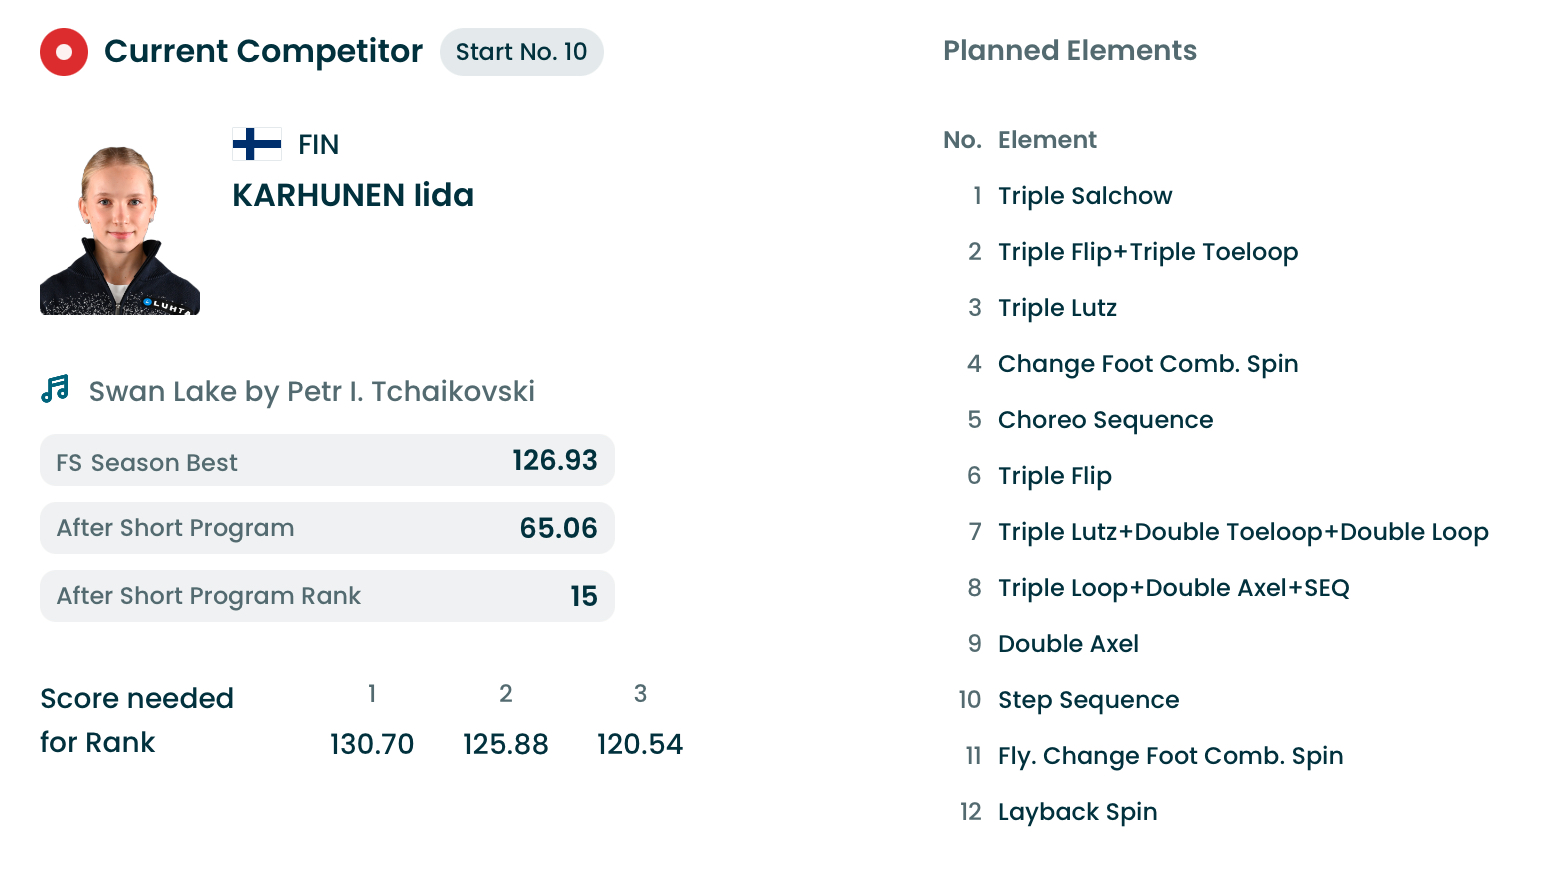Select the Step Sequence element
The height and width of the screenshot is (871, 1551).
coord(1088,700)
